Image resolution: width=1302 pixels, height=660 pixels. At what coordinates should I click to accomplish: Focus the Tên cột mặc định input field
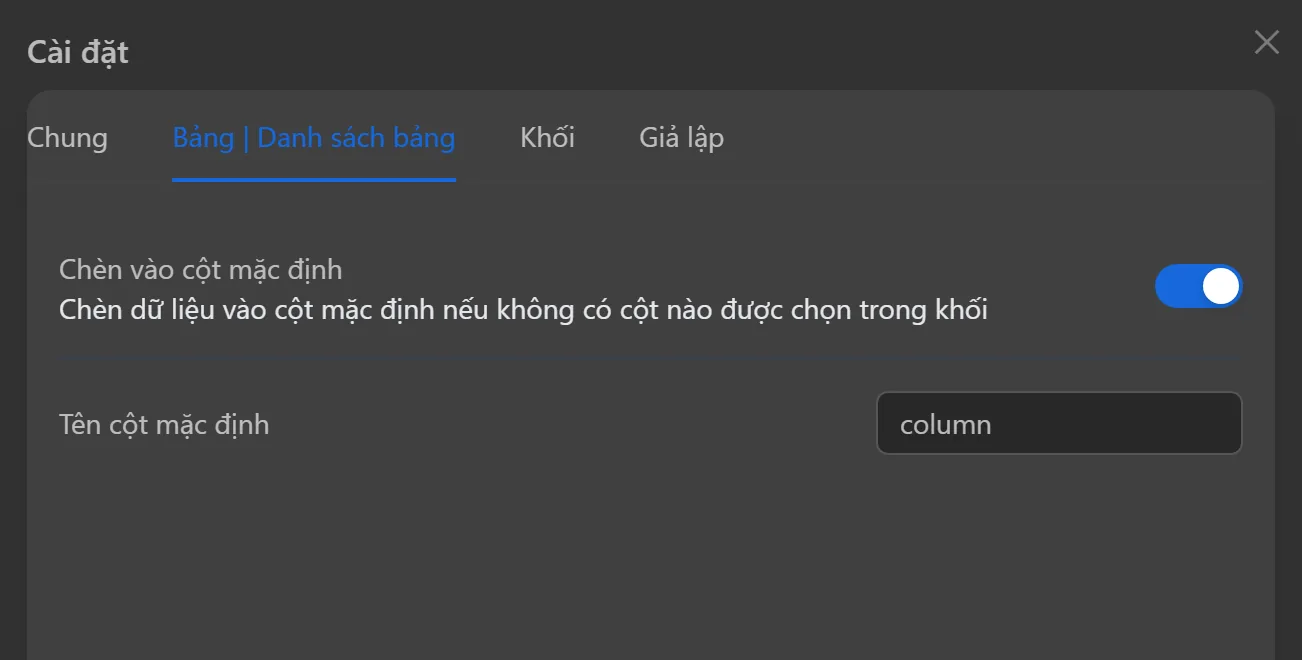pyautogui.click(x=1058, y=423)
